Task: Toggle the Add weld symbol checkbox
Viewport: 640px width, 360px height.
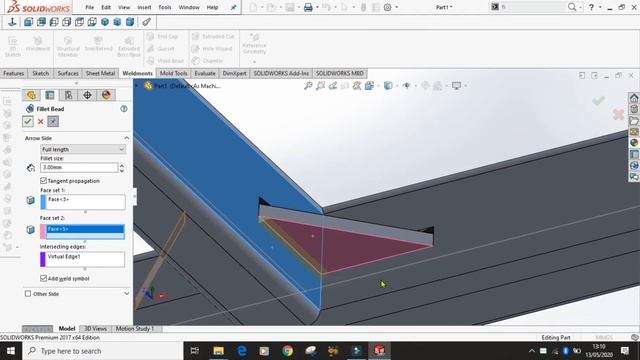Action: 43,278
